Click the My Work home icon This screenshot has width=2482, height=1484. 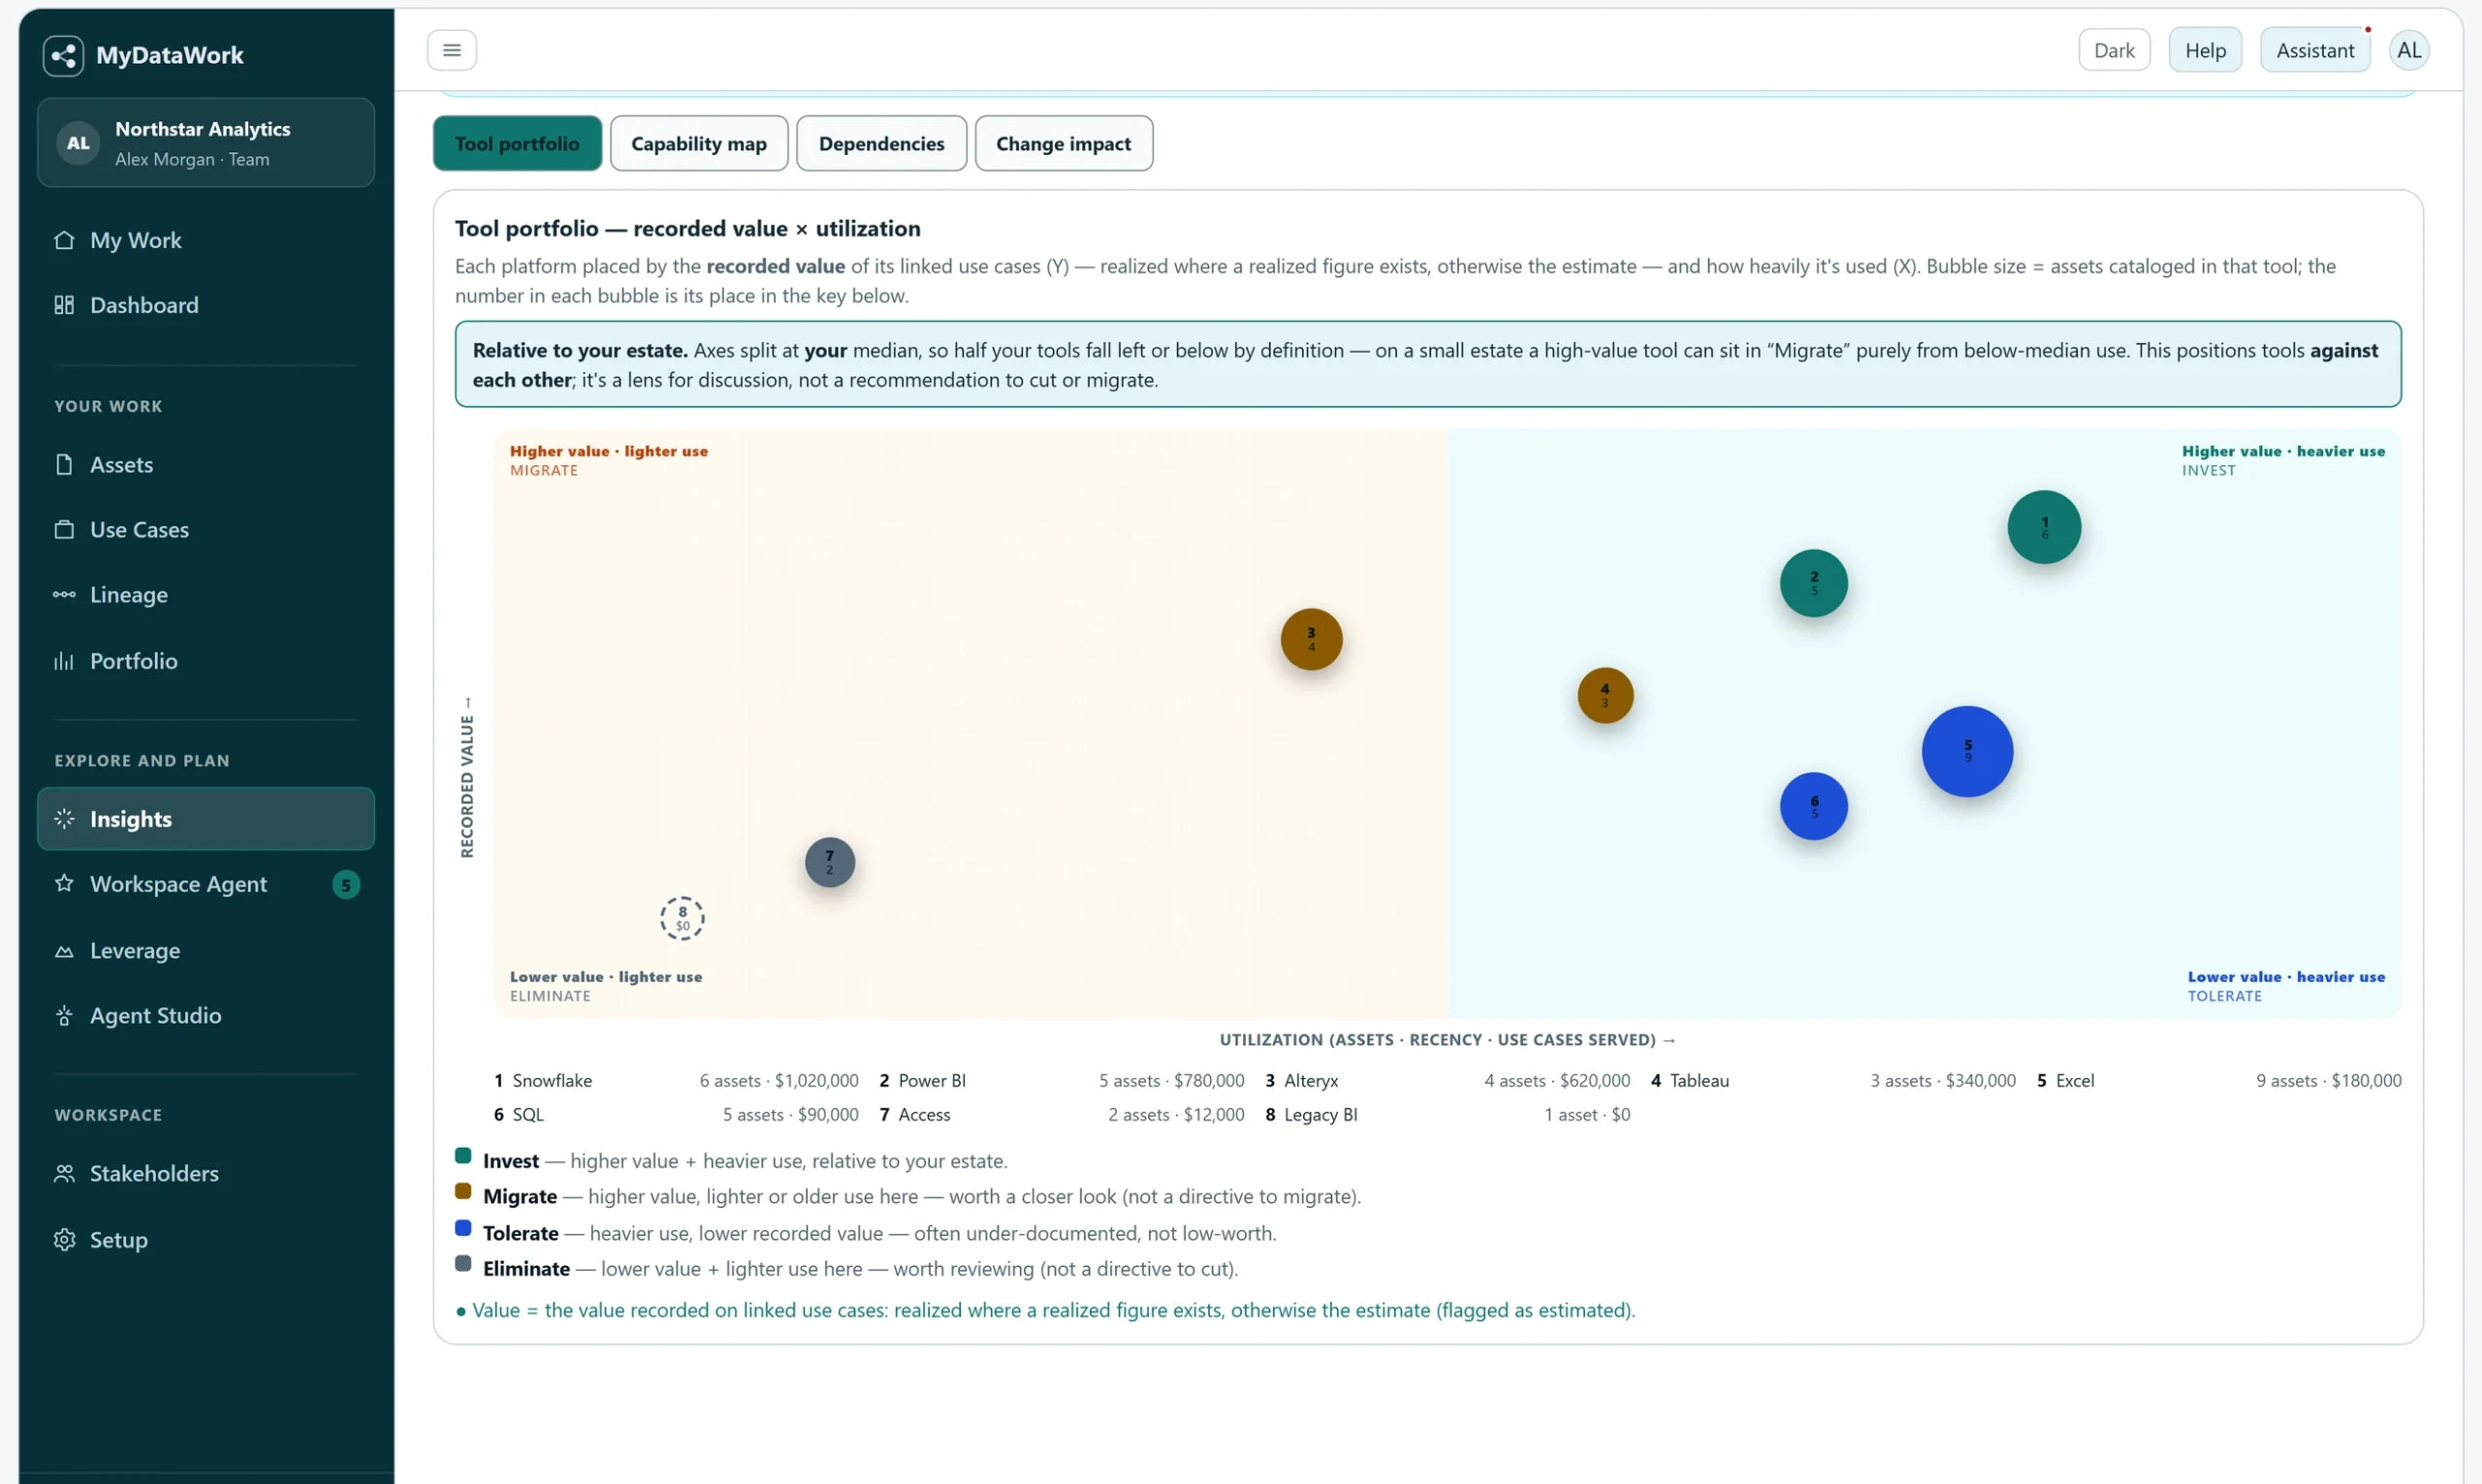pos(64,240)
